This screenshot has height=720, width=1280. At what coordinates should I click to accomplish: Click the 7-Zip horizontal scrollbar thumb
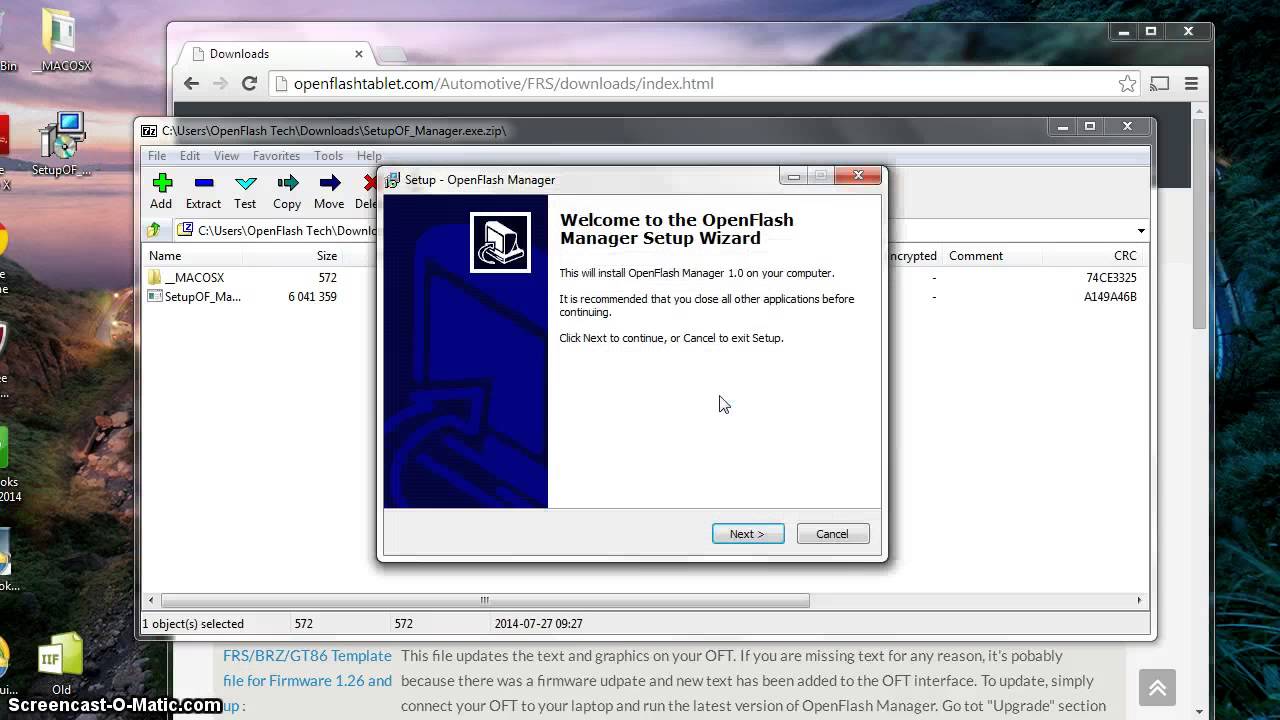485,600
